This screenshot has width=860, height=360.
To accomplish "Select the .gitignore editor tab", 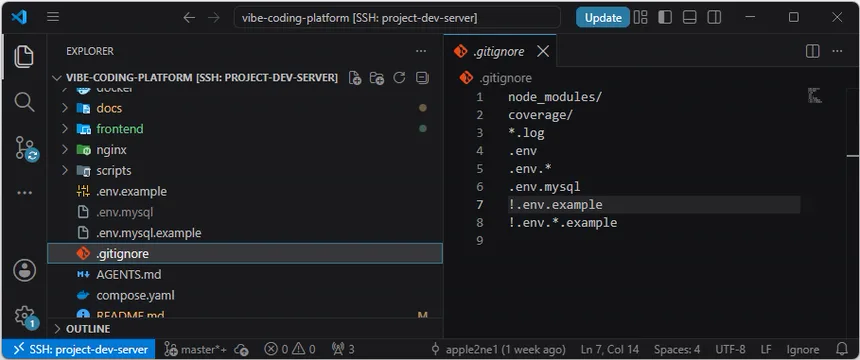I will 500,51.
